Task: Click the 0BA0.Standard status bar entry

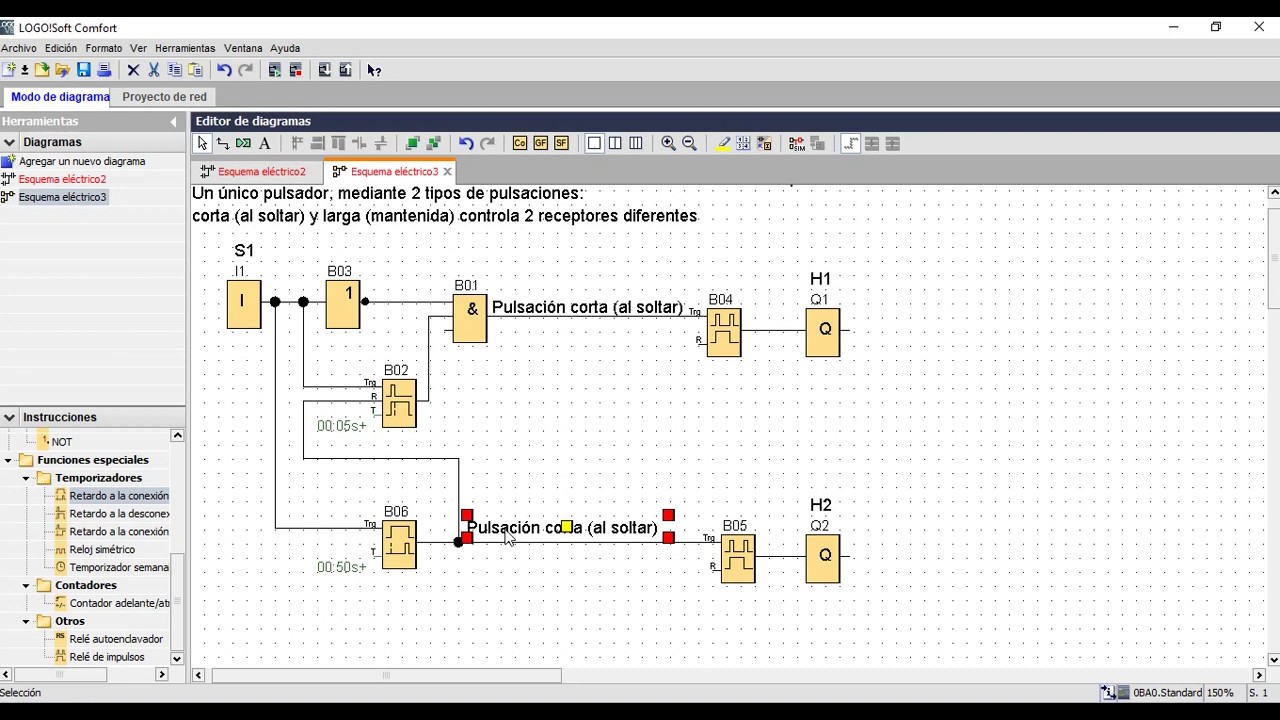Action: click(x=1167, y=693)
